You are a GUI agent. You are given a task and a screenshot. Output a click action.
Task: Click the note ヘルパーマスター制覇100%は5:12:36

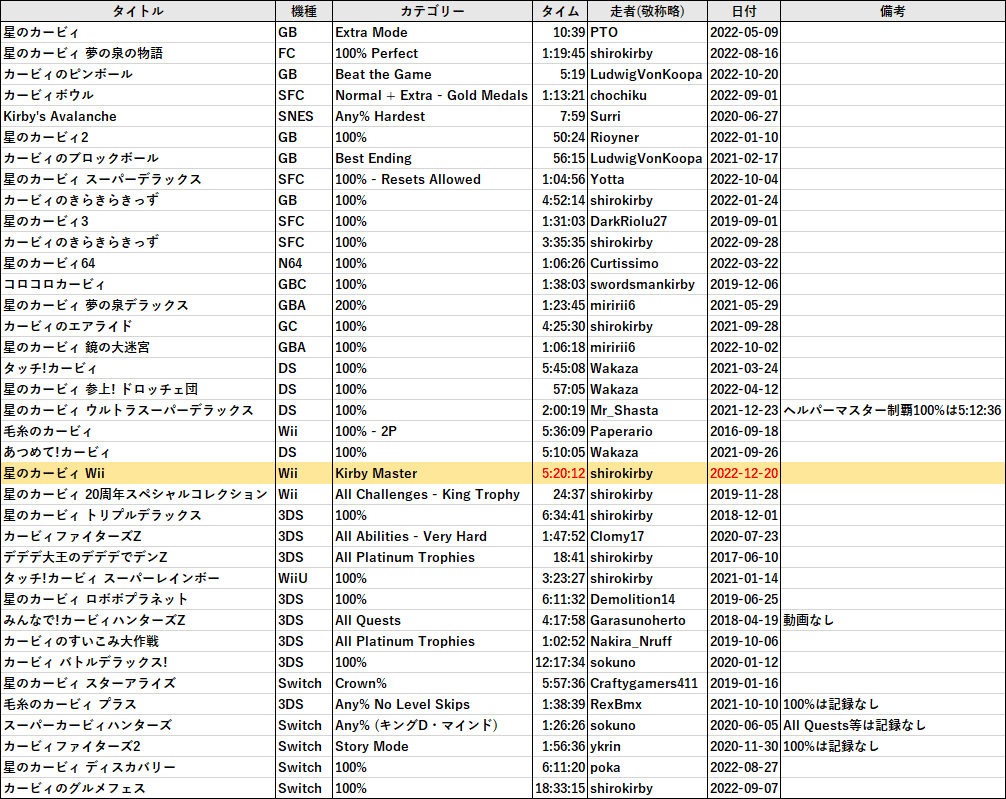tap(892, 410)
